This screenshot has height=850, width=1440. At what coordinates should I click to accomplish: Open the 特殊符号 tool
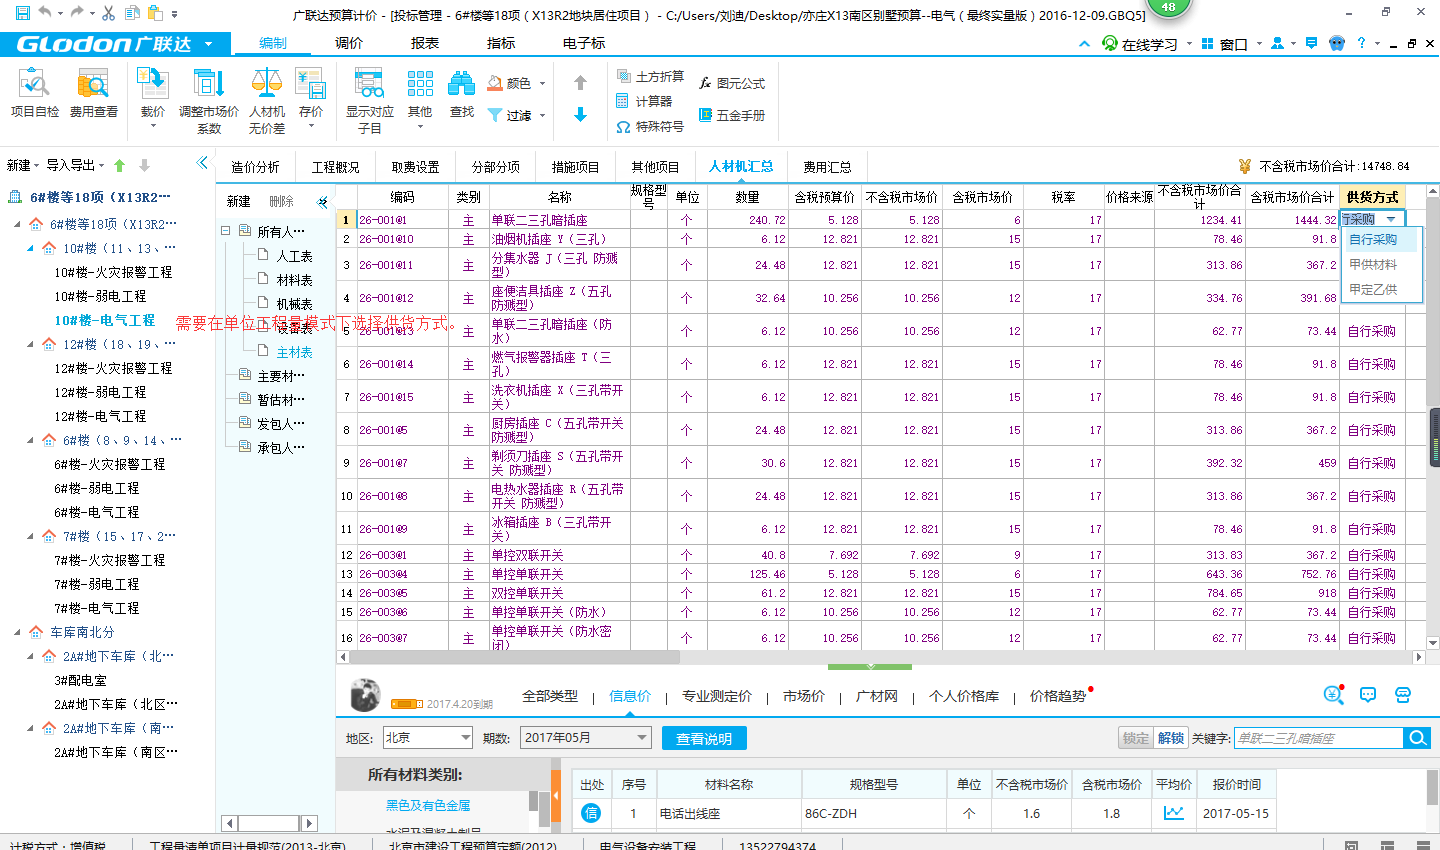point(650,126)
